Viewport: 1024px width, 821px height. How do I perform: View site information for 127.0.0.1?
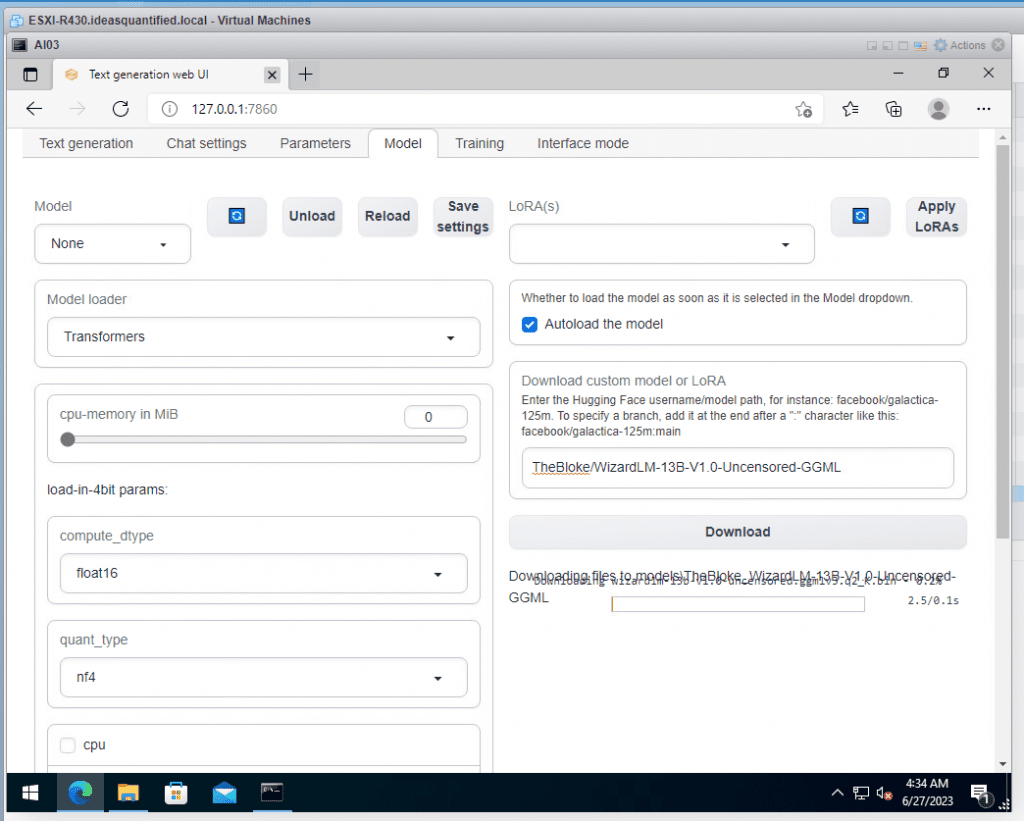click(x=169, y=109)
